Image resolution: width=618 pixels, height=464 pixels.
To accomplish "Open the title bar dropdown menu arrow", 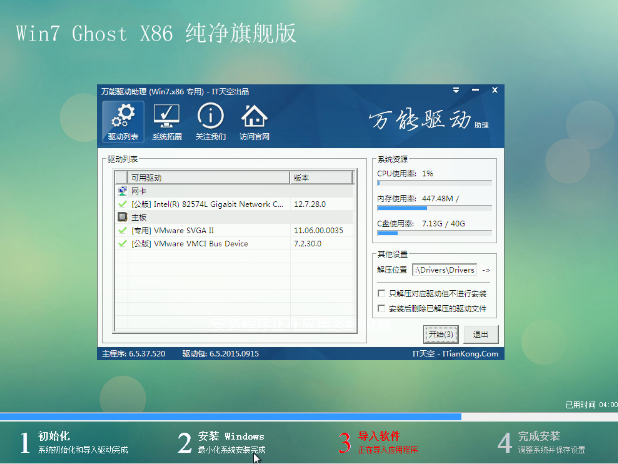I will pos(456,90).
